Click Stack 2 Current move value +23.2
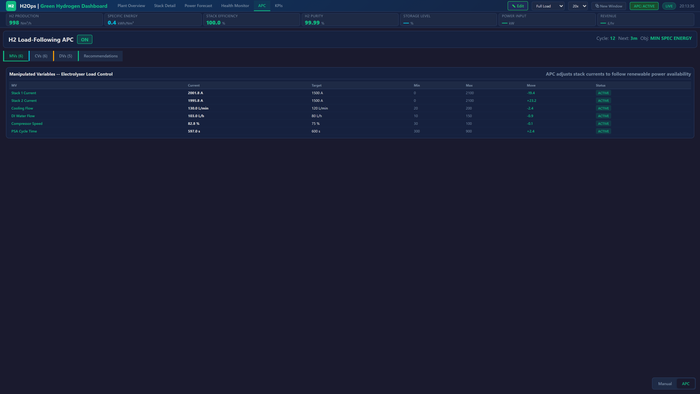The image size is (700, 394). 531,101
